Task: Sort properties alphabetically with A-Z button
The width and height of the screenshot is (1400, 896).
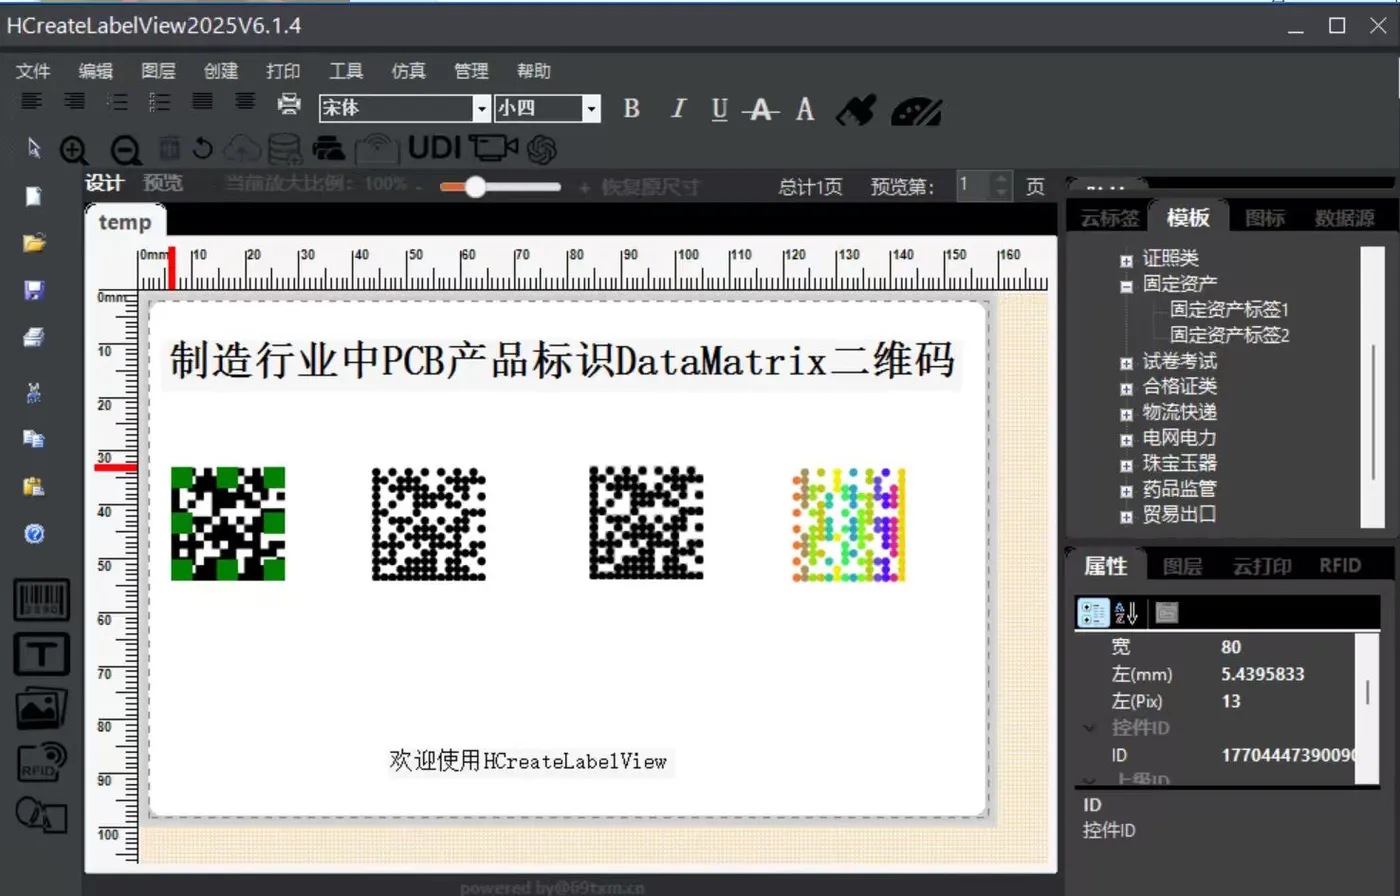Action: pyautogui.click(x=1126, y=613)
